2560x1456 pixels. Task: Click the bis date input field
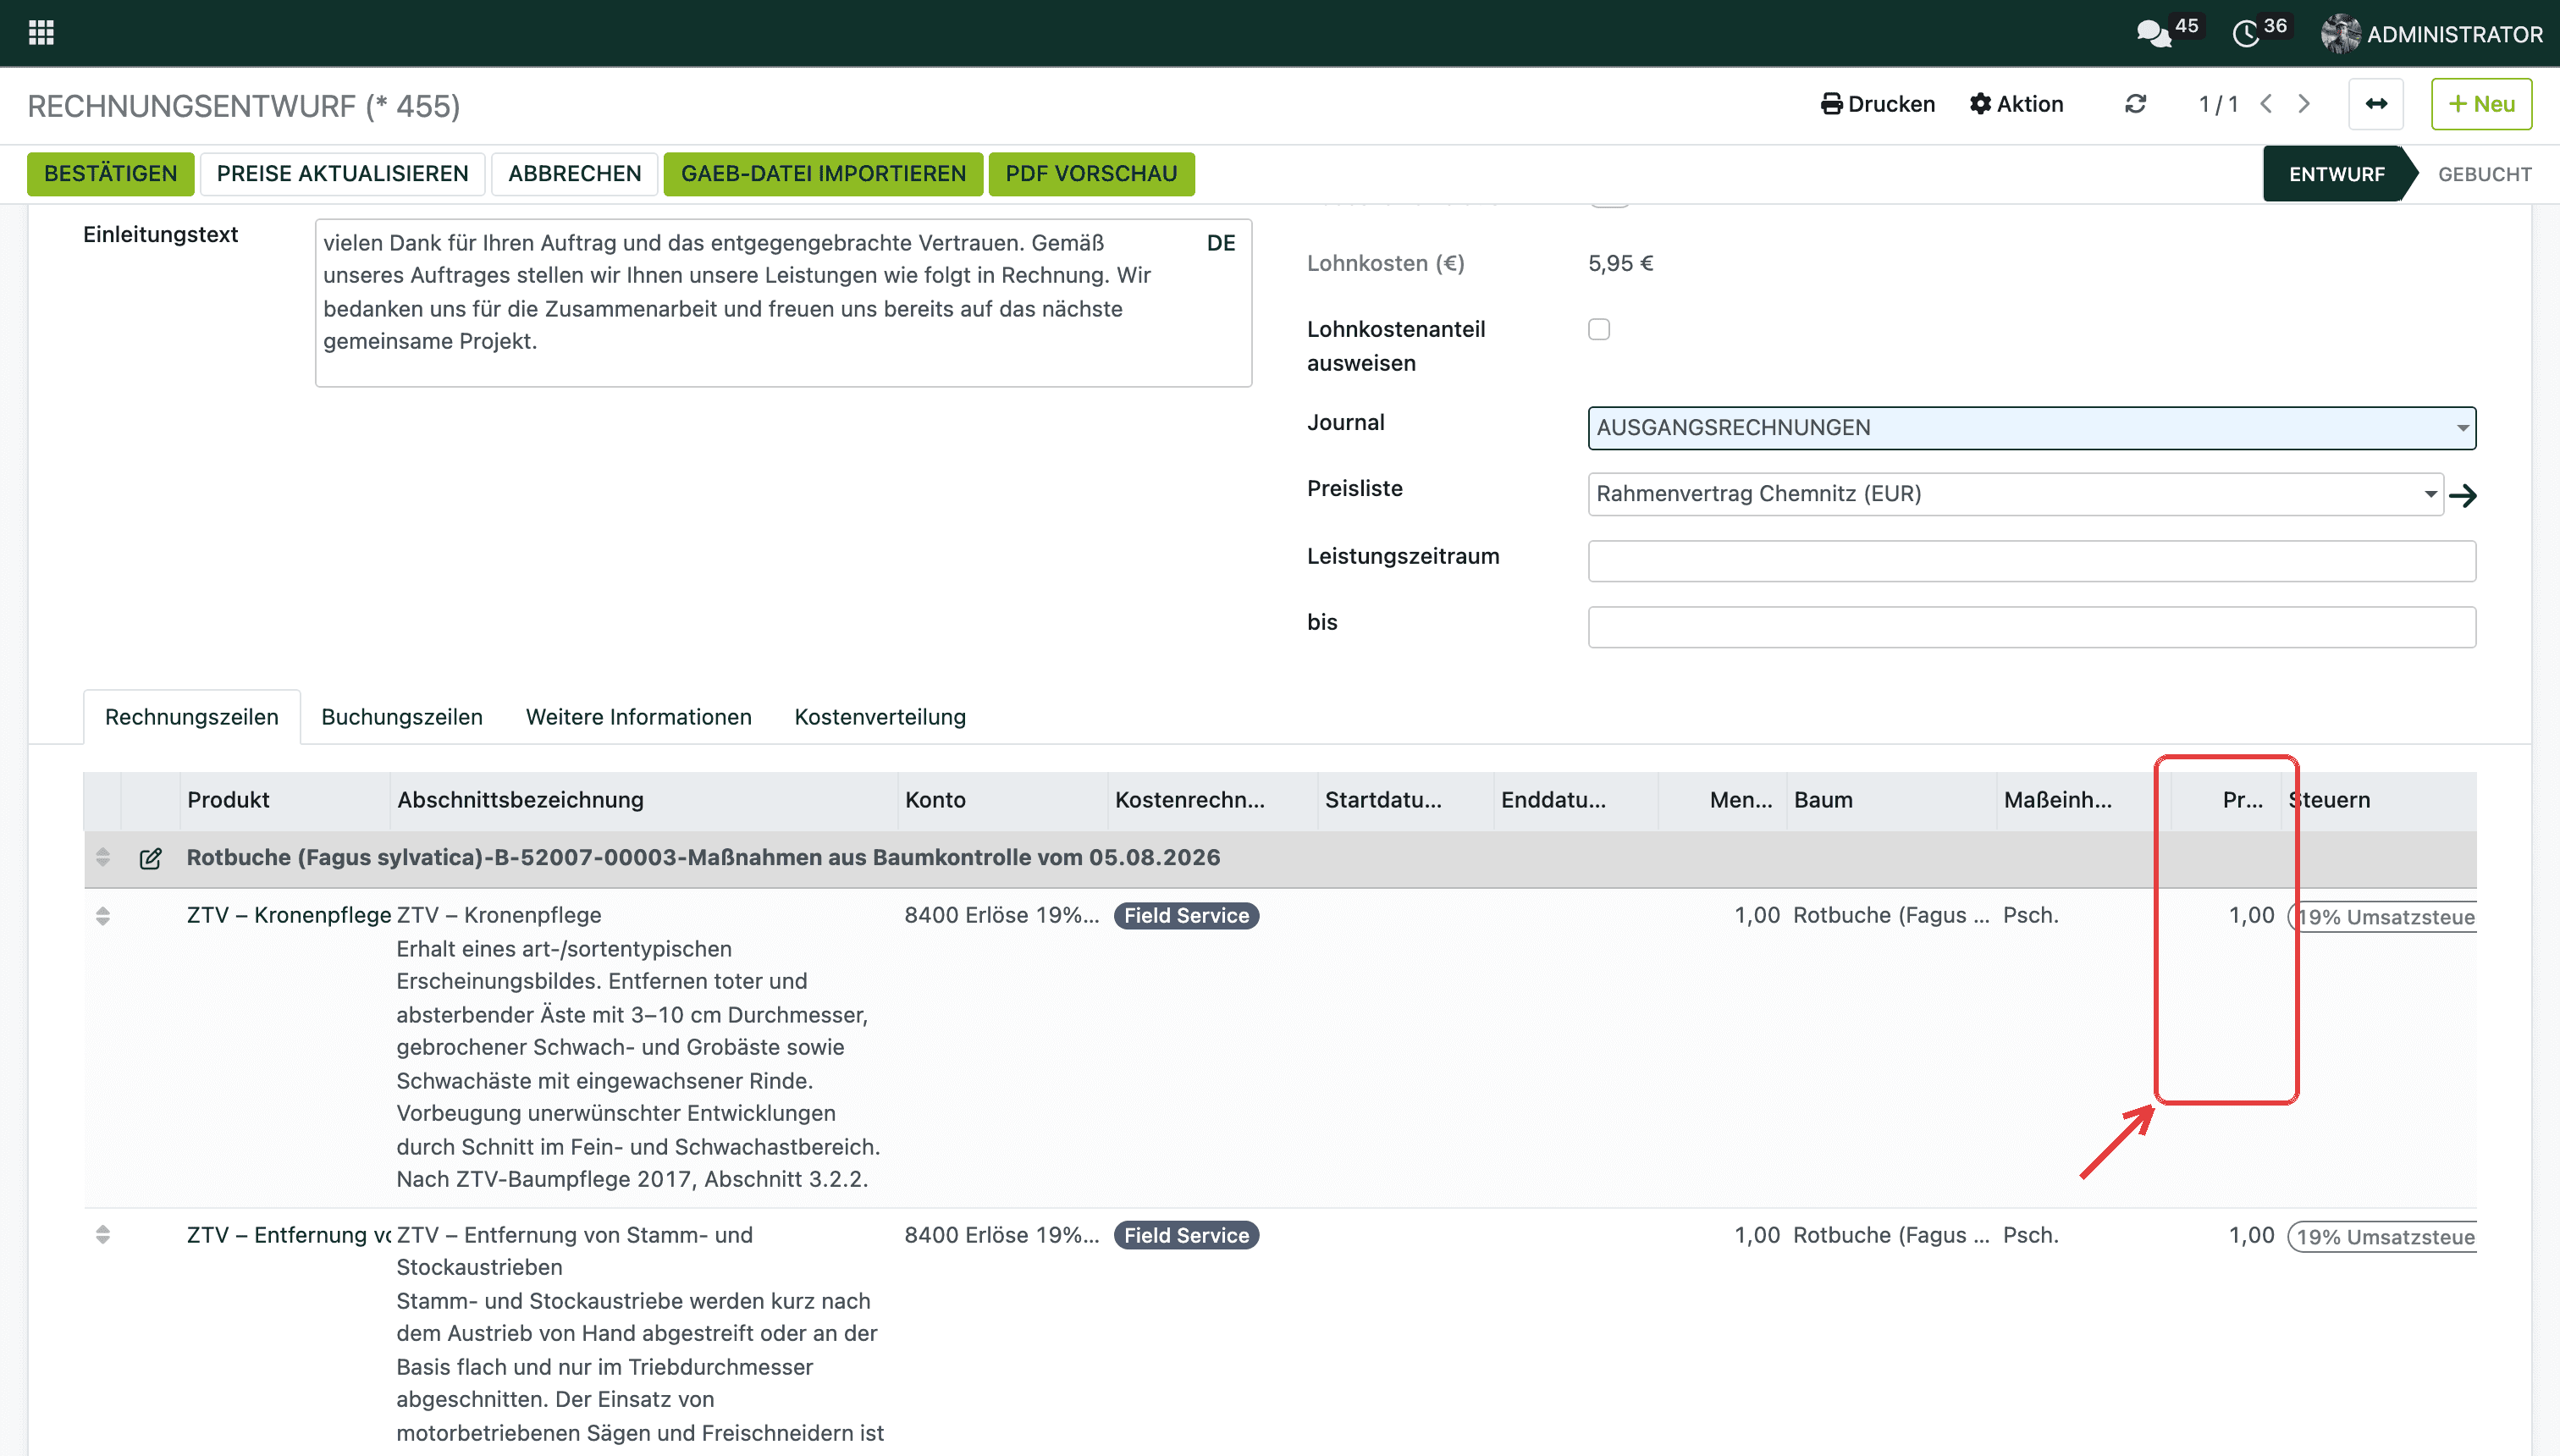pyautogui.click(x=2031, y=627)
